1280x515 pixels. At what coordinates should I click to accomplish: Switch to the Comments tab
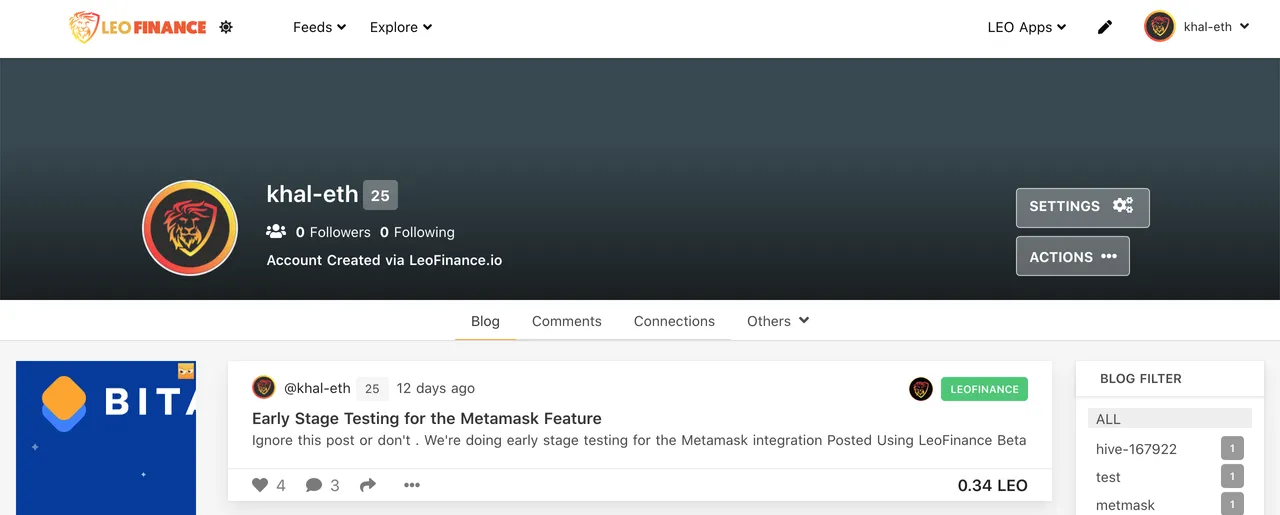(567, 321)
